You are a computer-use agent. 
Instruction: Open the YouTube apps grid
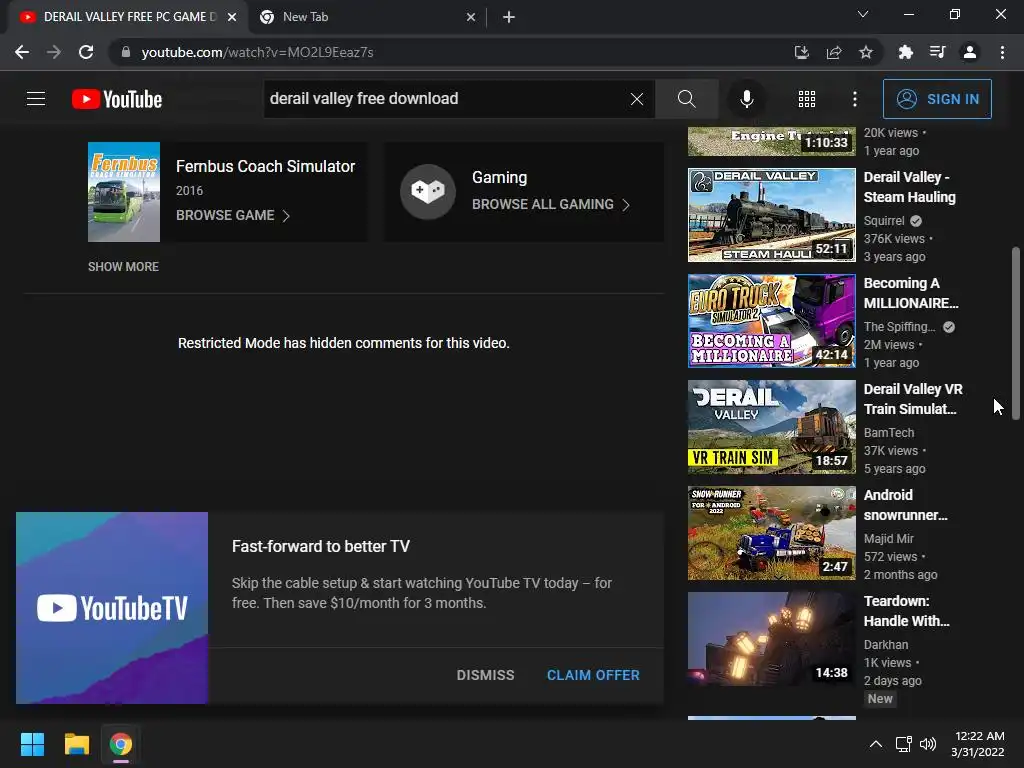[807, 99]
